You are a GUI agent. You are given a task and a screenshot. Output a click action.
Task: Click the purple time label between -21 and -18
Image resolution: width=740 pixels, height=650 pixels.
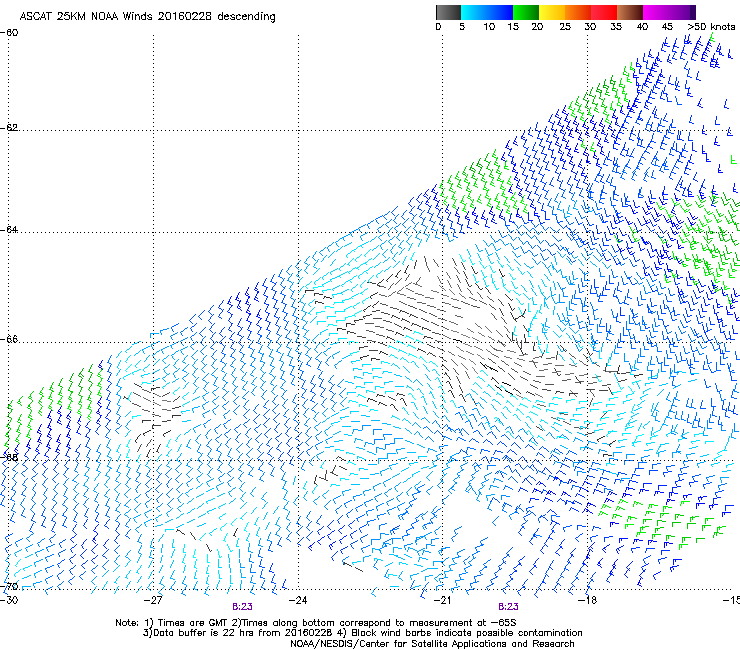click(508, 607)
